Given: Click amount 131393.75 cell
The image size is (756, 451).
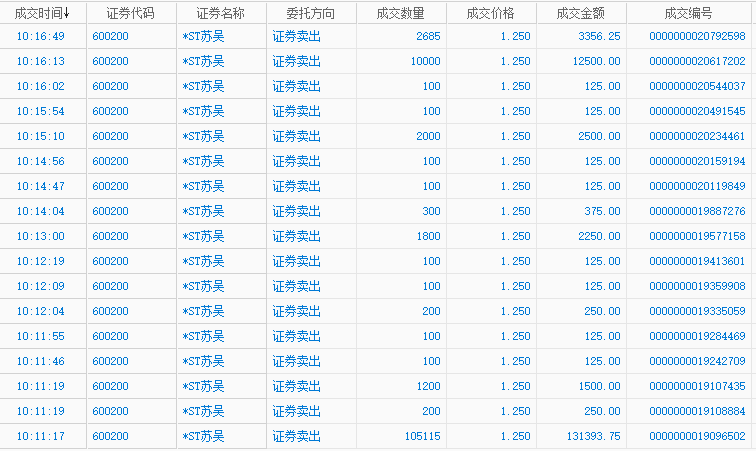Looking at the screenshot, I should coord(594,437).
